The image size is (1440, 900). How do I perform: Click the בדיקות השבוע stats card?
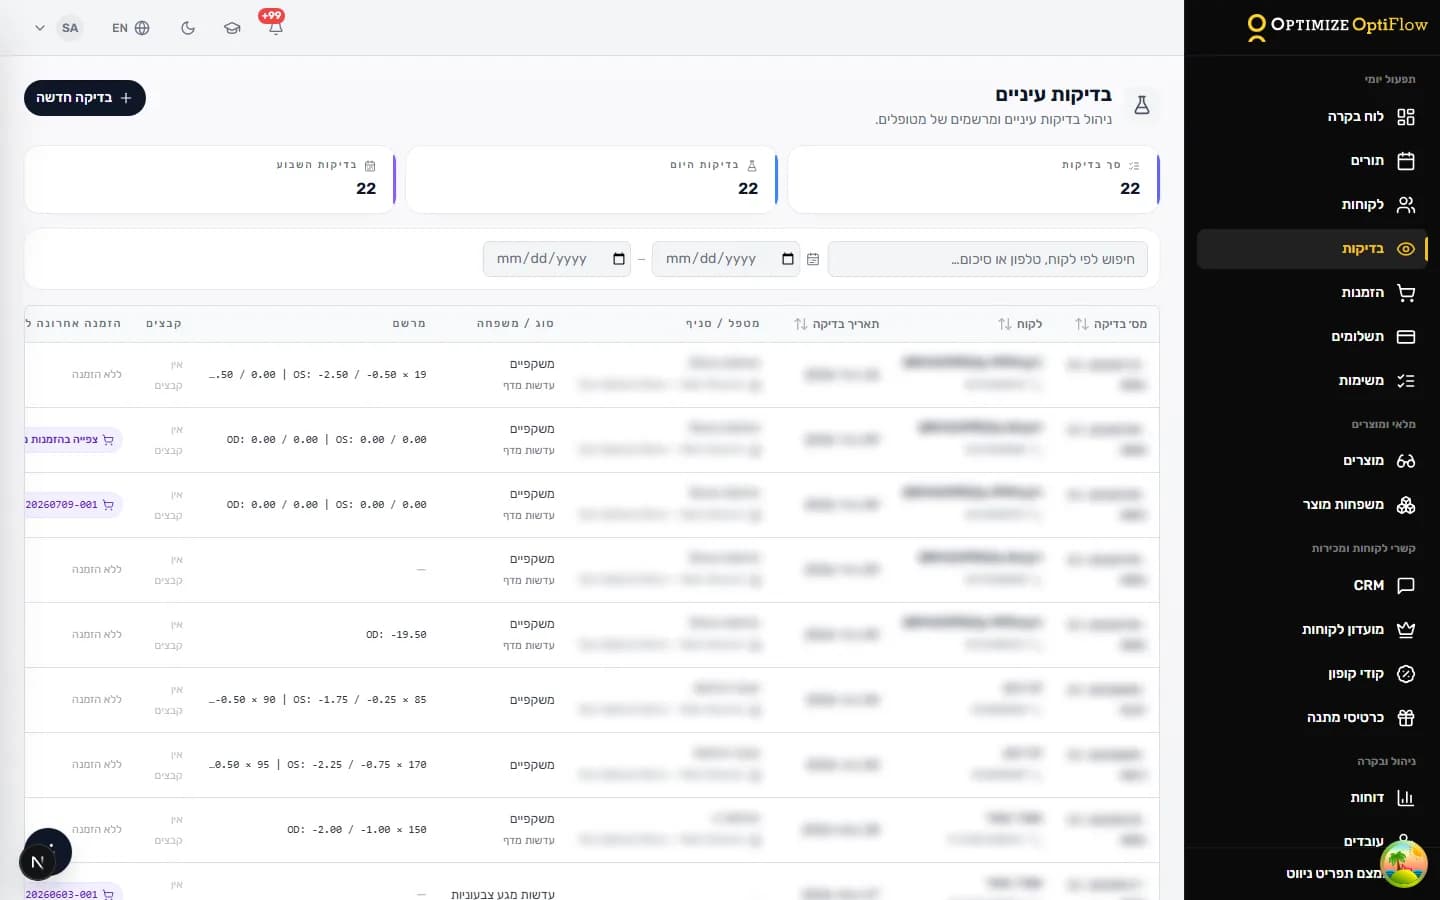click(210, 179)
